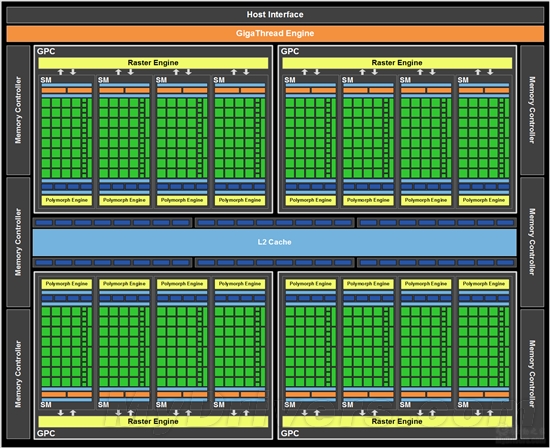The height and width of the screenshot is (448, 550).
Task: Select the rightmost Polymorph Engine in the lower-left GPC
Action: click(240, 284)
